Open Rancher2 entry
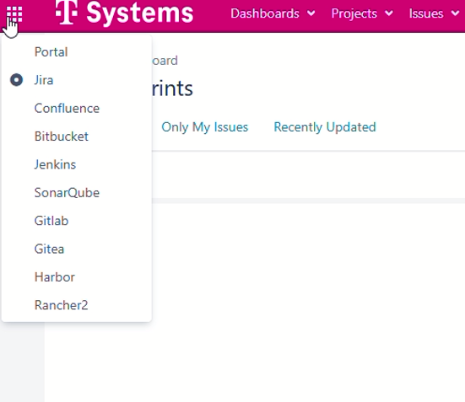Image resolution: width=465 pixels, height=402 pixels. (61, 305)
